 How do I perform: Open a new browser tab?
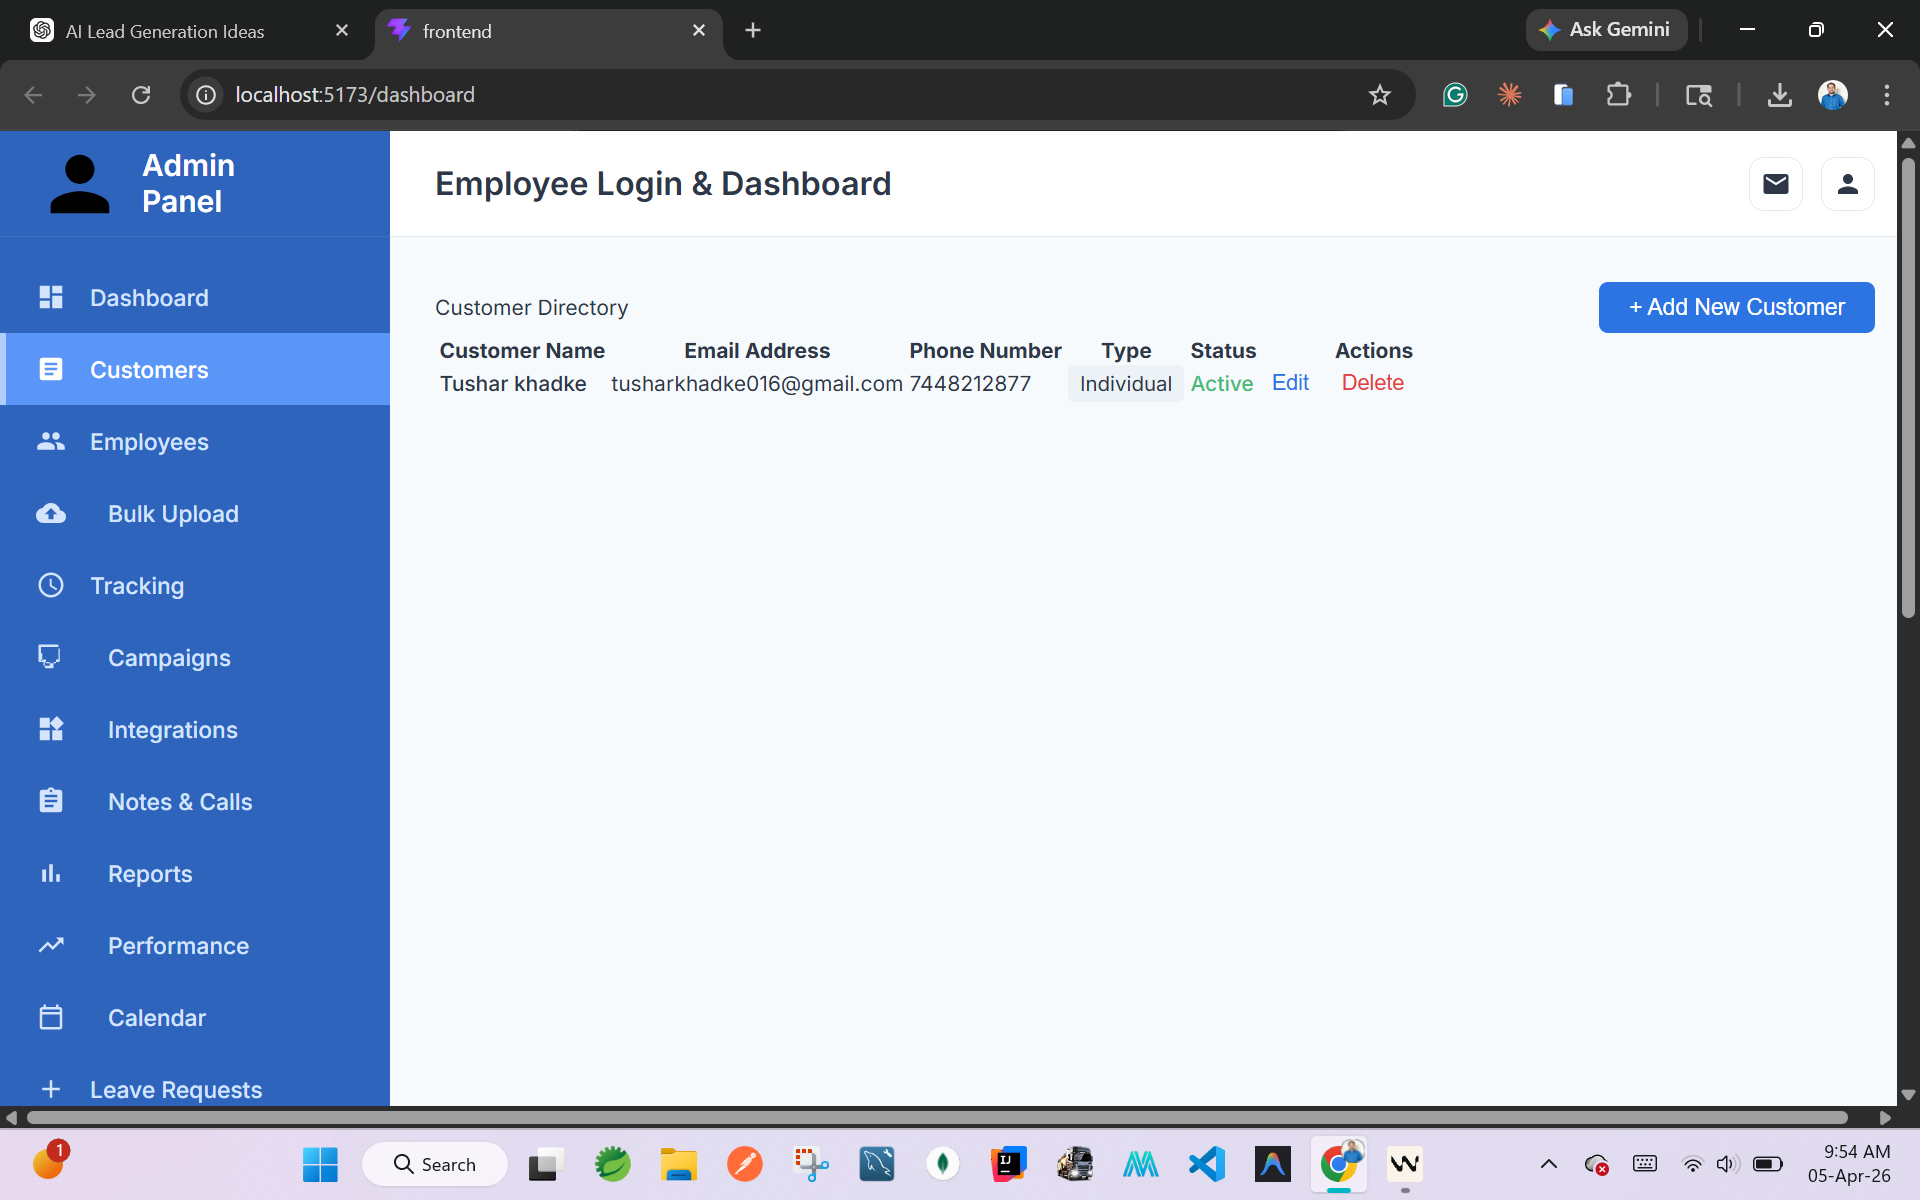(x=753, y=30)
